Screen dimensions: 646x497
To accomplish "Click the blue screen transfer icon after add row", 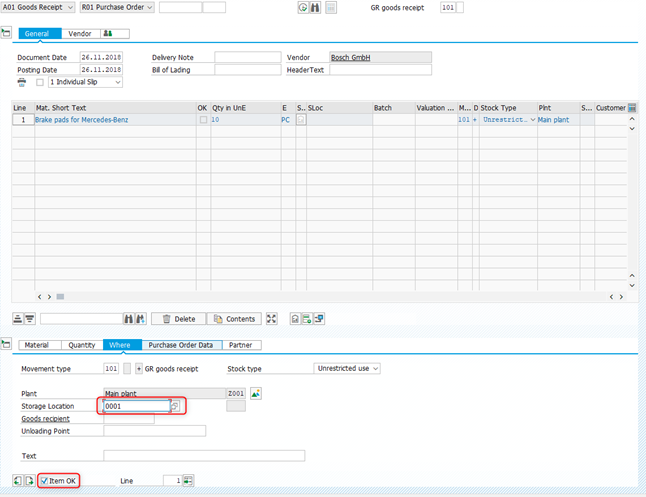I will pyautogui.click(x=319, y=319).
